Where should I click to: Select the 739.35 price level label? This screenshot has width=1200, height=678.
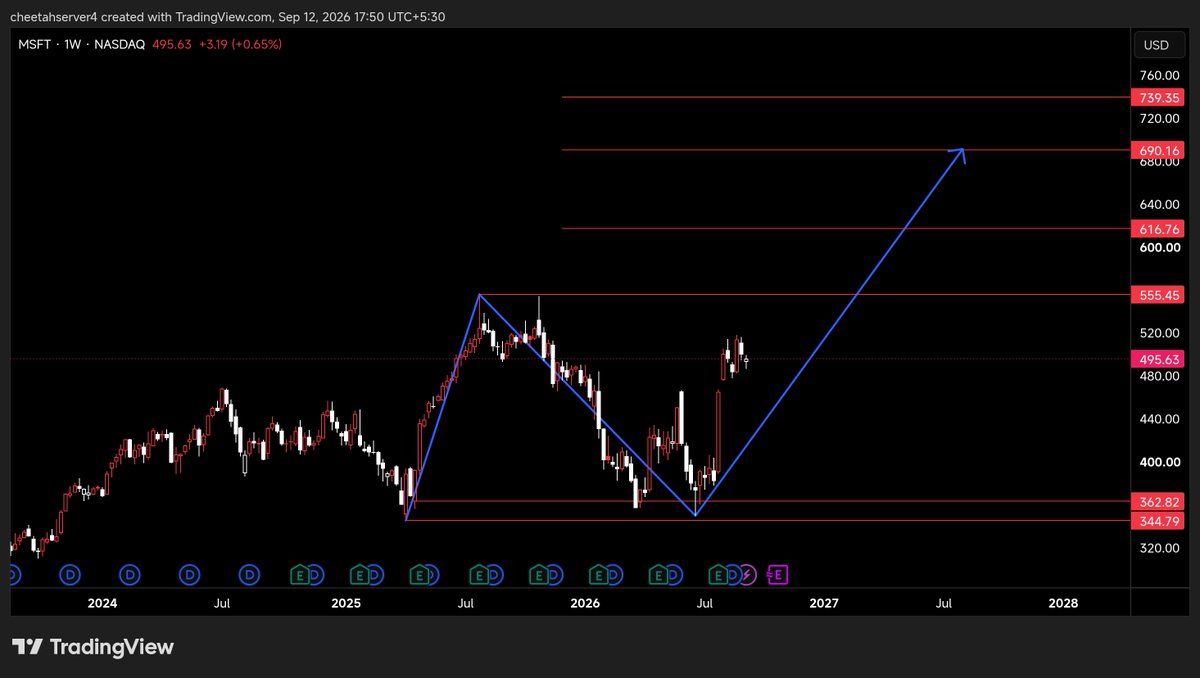(x=1160, y=97)
